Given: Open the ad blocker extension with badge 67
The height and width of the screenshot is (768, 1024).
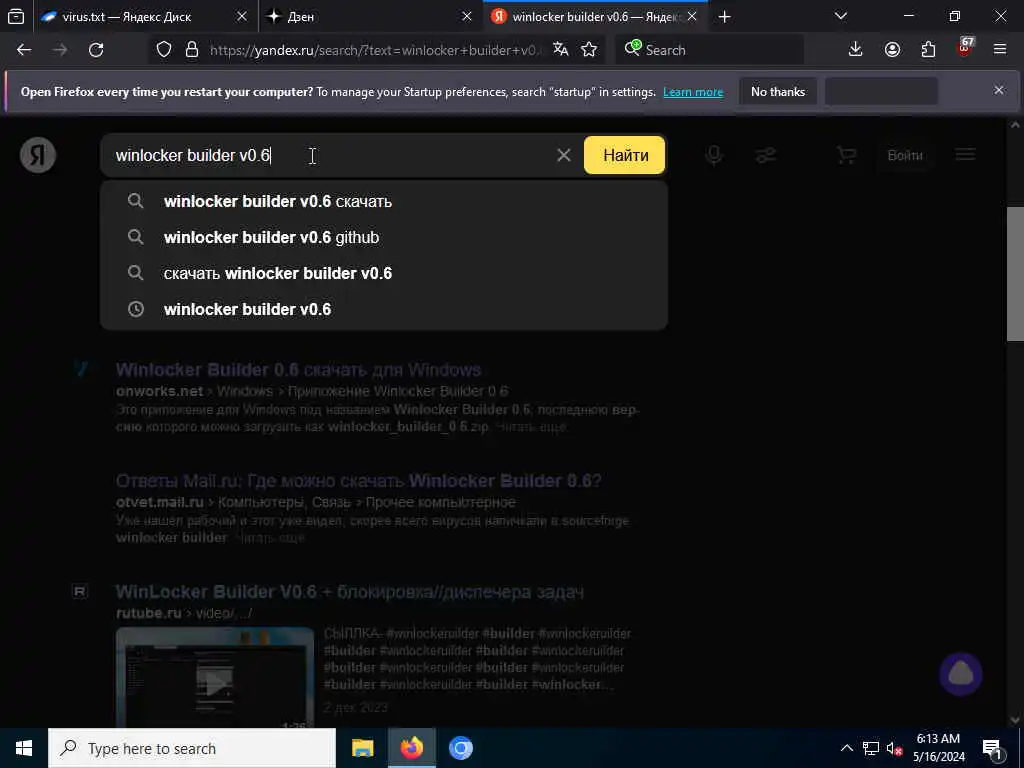Looking at the screenshot, I should coord(965,48).
